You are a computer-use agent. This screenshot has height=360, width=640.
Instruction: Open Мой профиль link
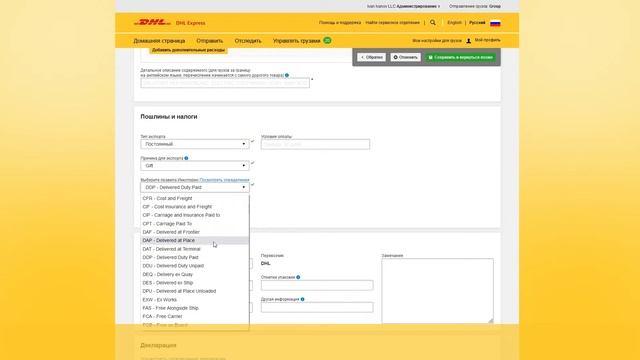pyautogui.click(x=487, y=40)
